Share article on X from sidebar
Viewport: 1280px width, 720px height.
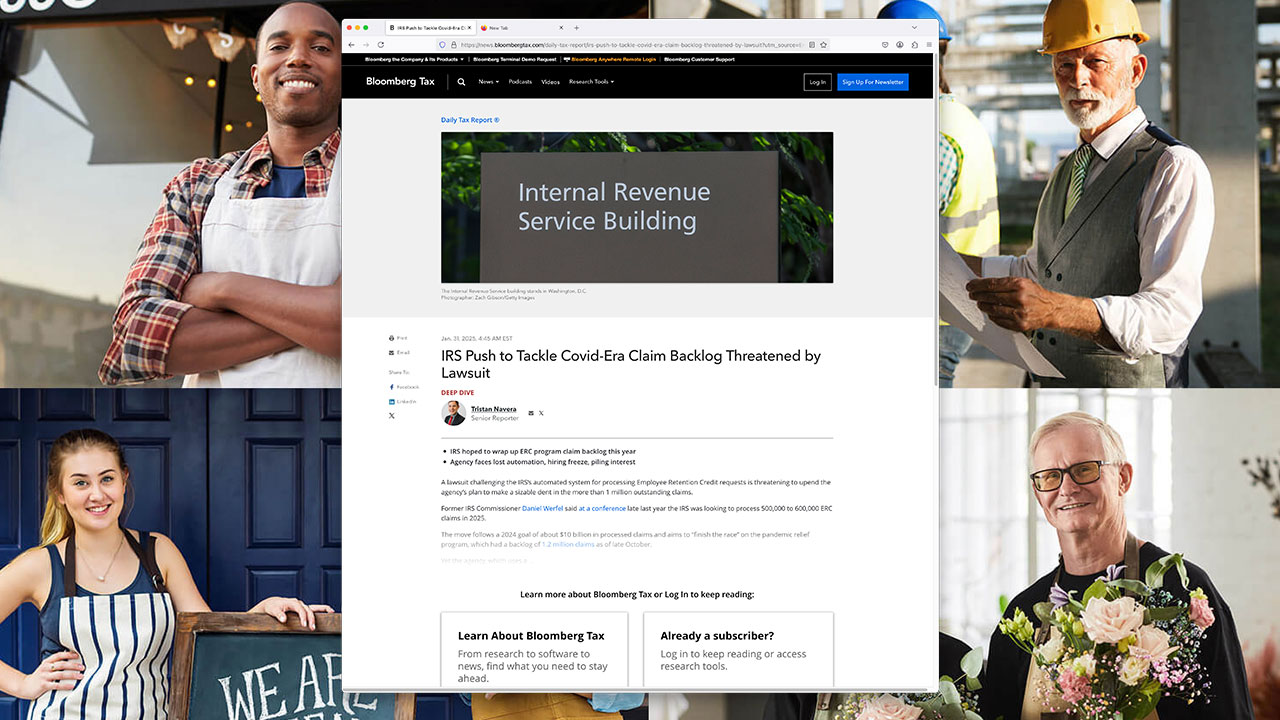[392, 415]
